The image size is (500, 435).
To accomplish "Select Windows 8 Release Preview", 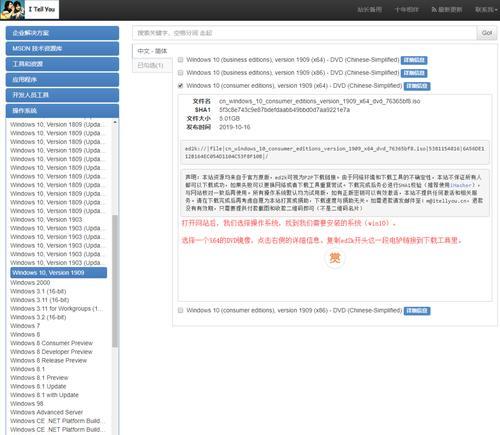I will [48, 361].
